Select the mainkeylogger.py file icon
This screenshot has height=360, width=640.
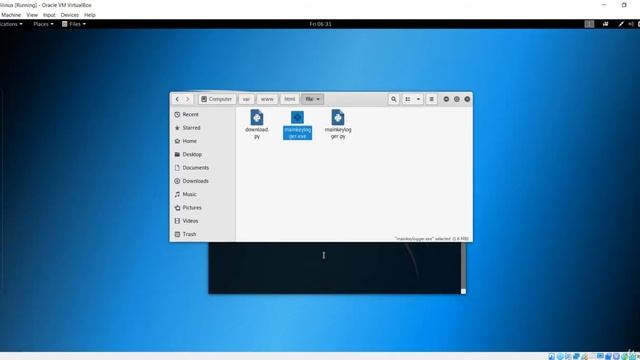coord(338,118)
